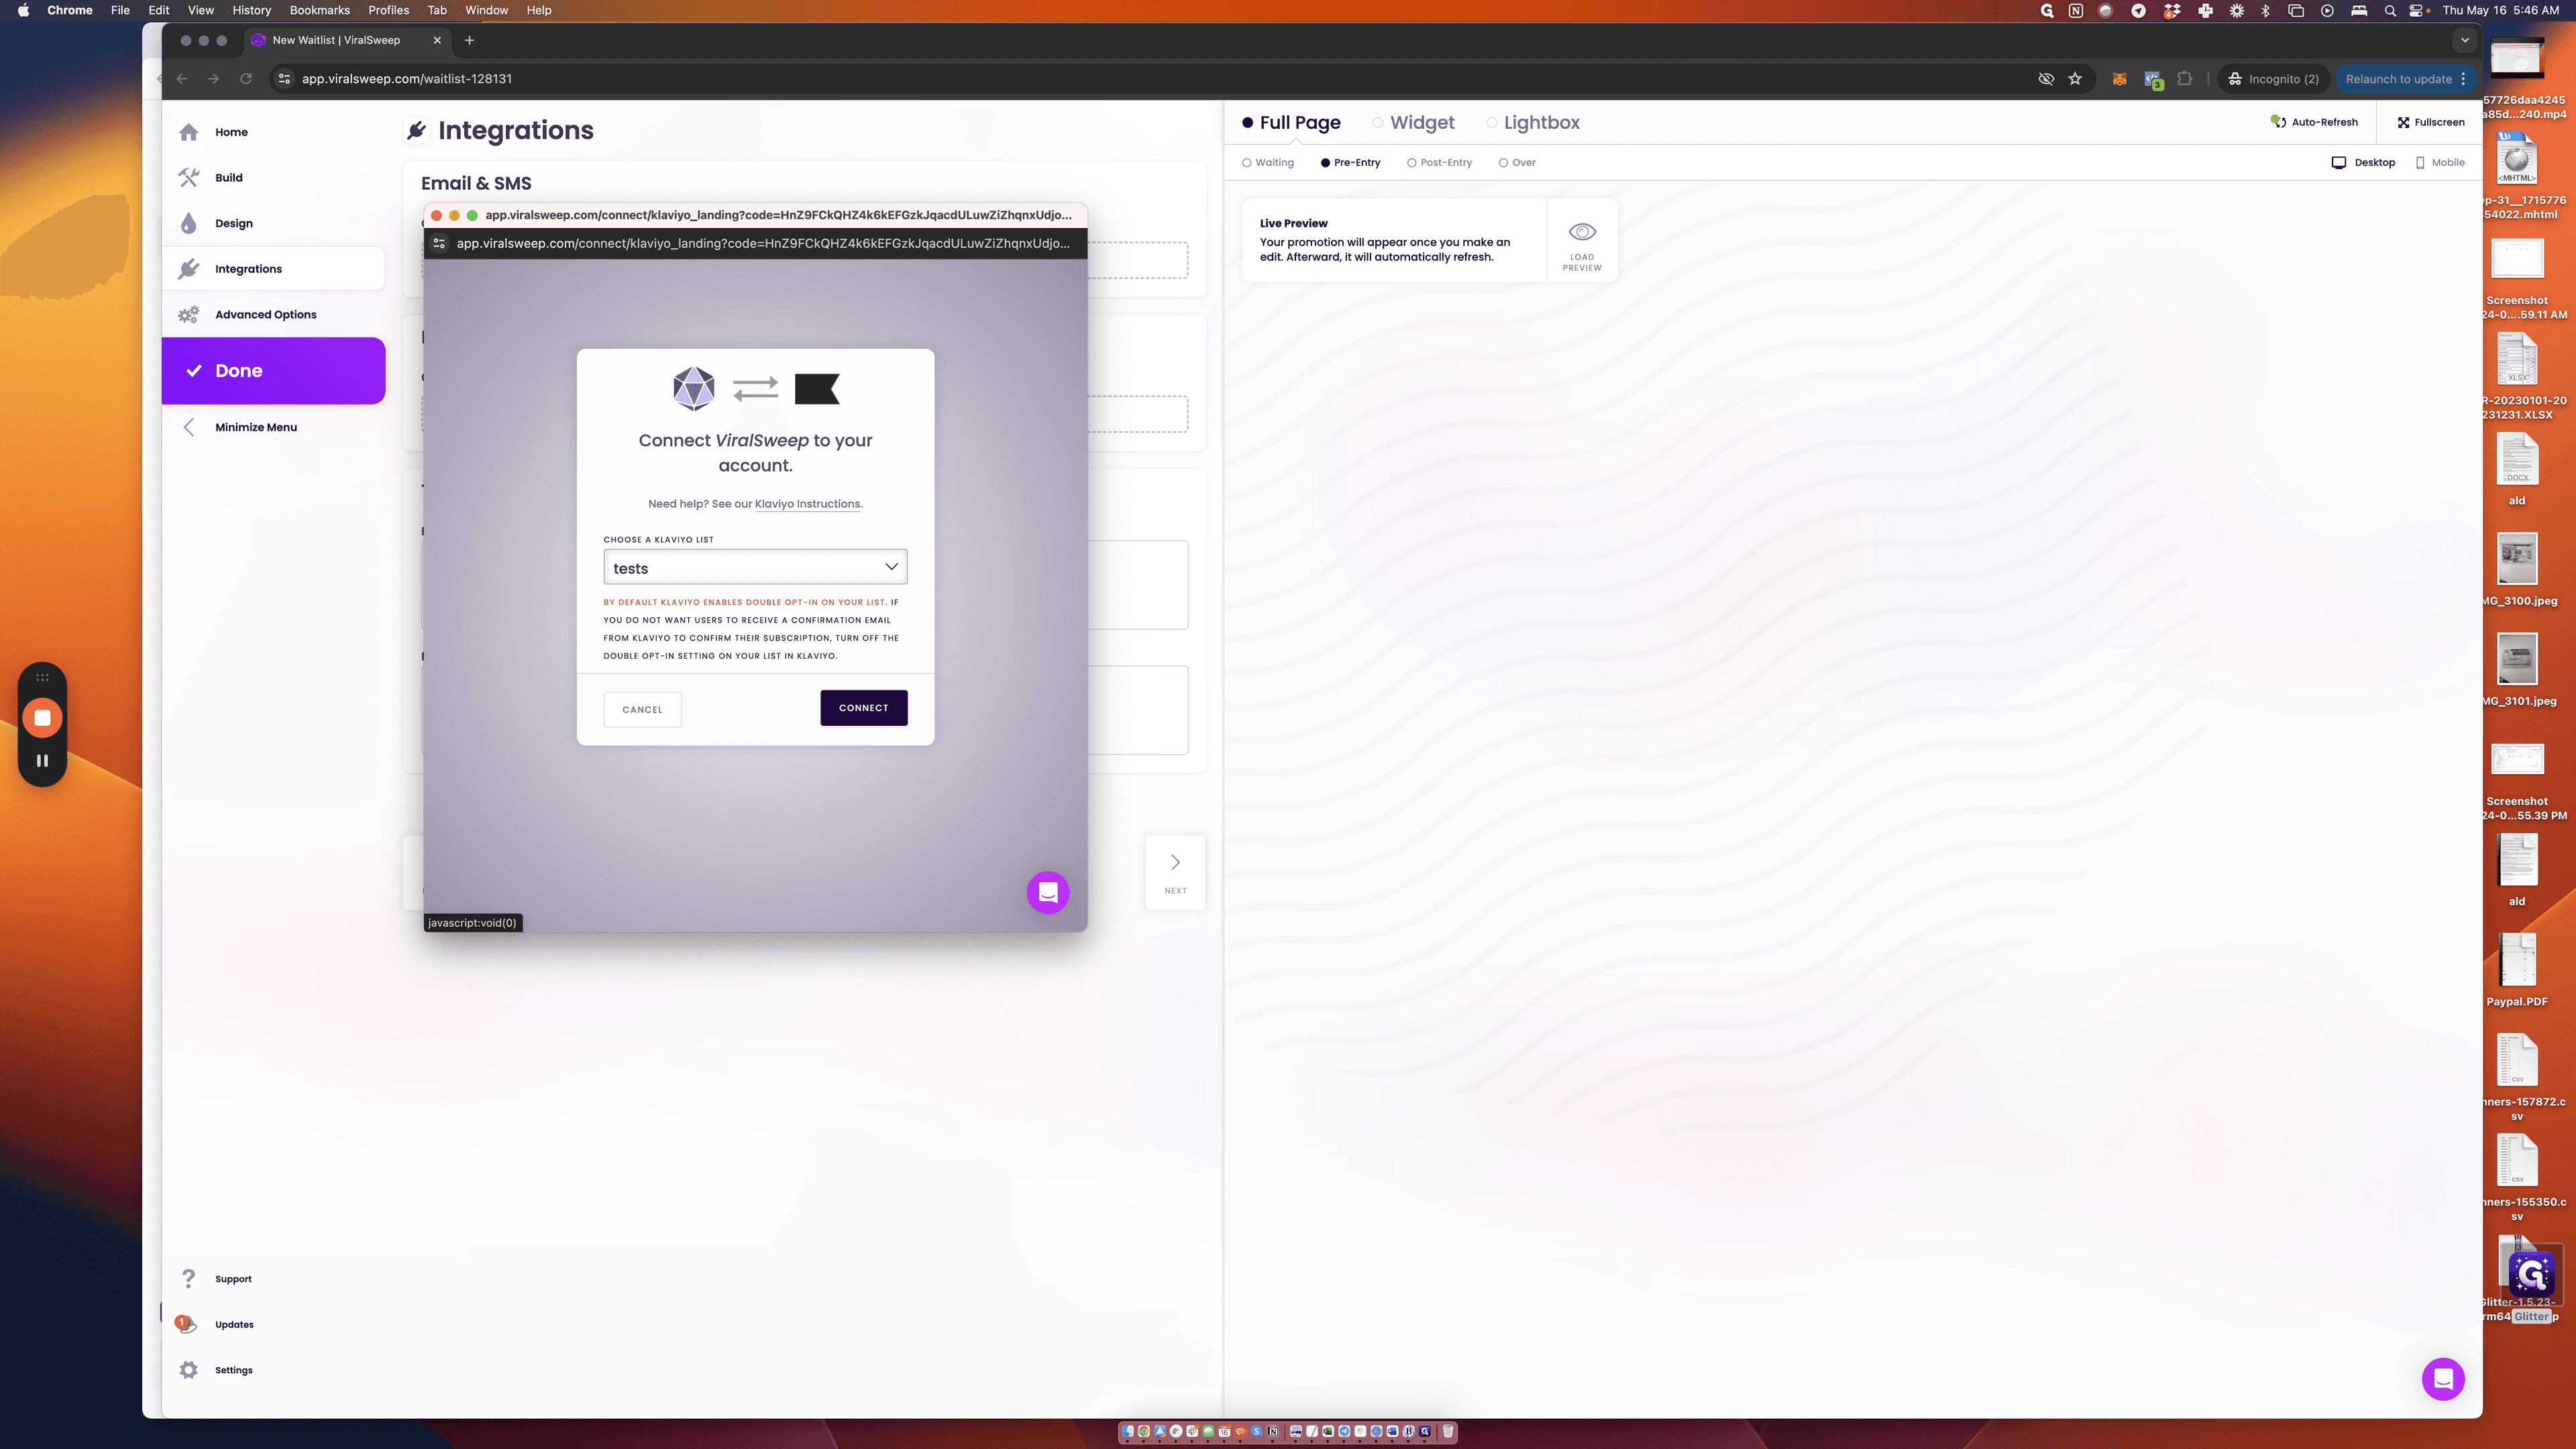Select the Integrations plug icon in sidebar
2576x1449 pixels.
(x=188, y=268)
